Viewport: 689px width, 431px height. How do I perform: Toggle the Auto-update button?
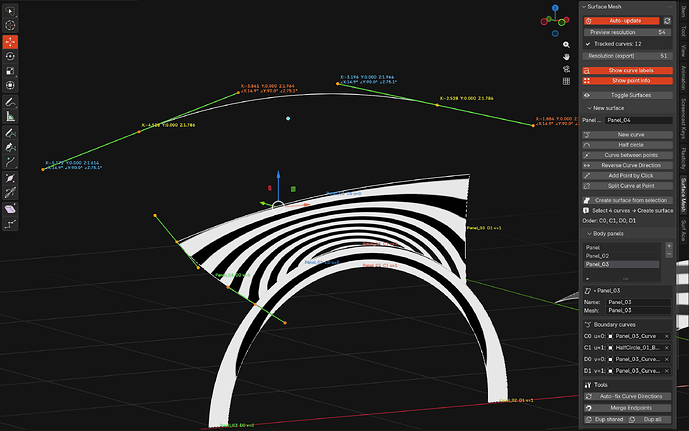621,21
